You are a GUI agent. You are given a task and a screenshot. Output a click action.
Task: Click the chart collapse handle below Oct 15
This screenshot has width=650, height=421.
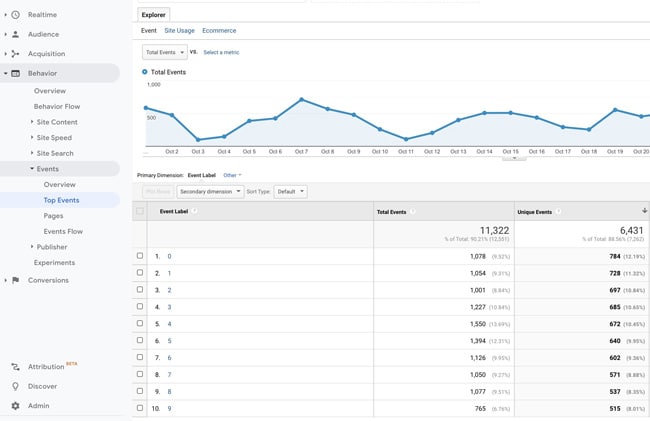click(514, 158)
